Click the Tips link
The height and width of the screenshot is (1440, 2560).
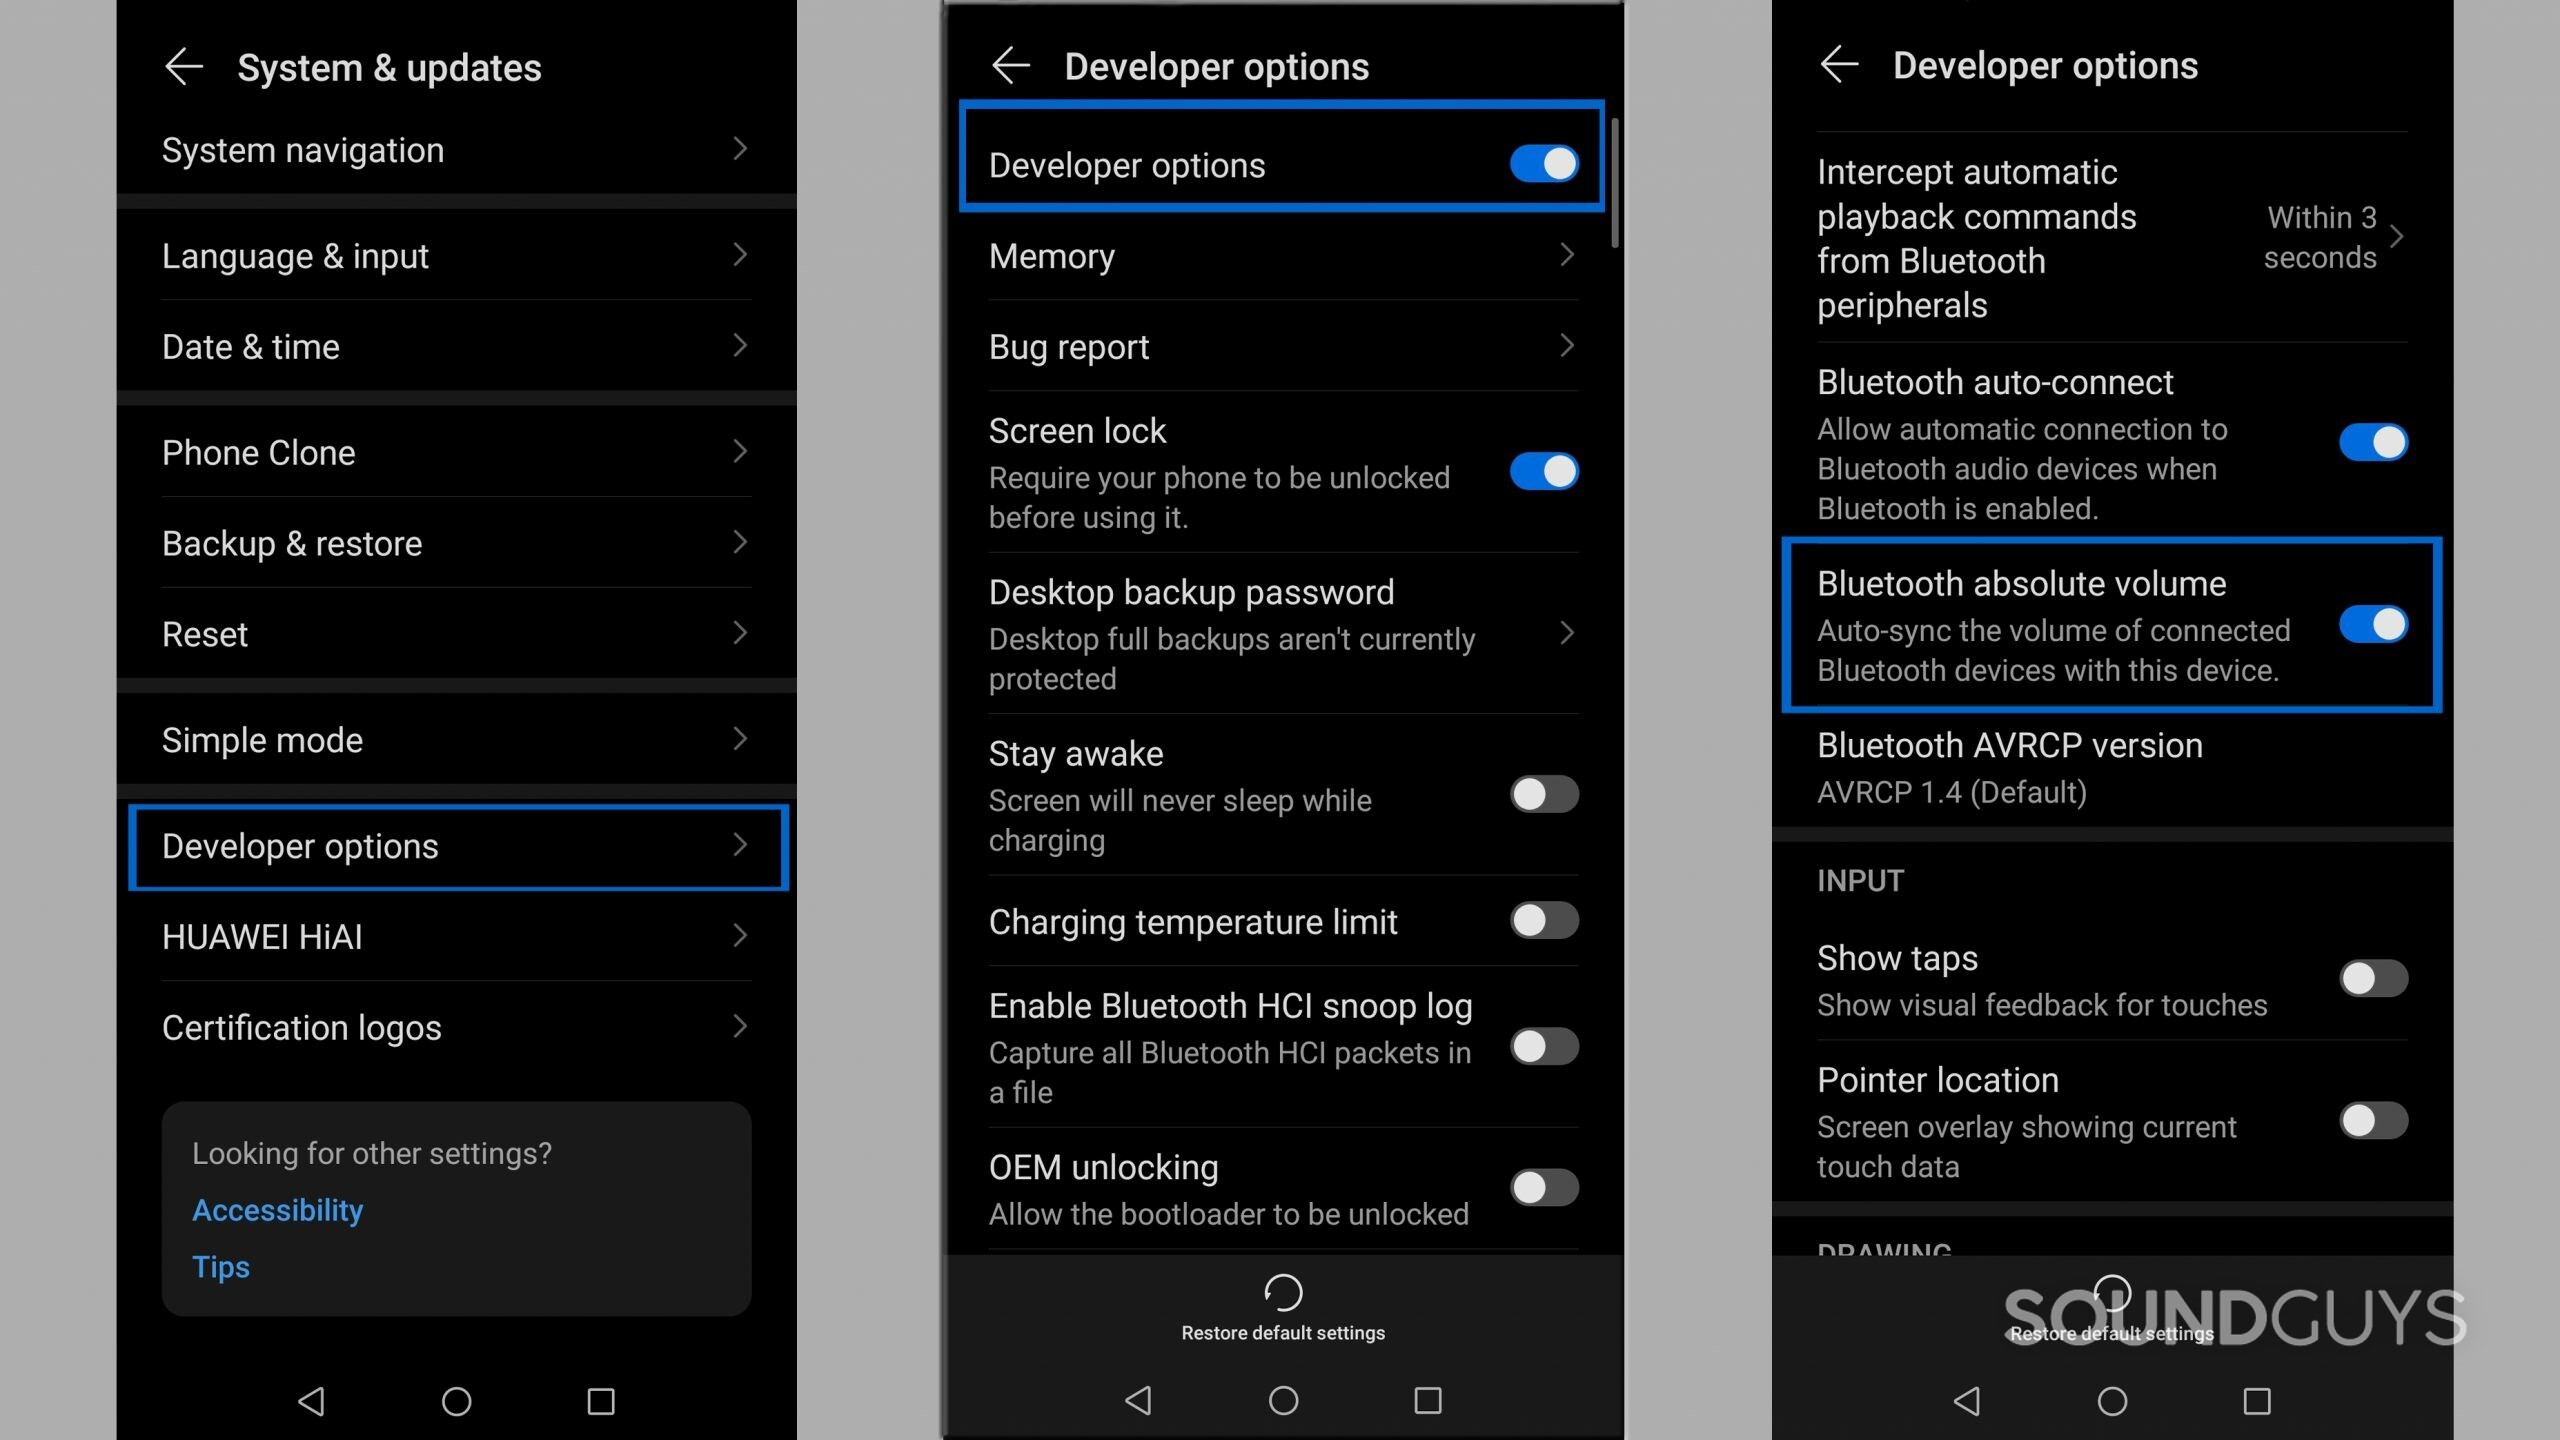coord(220,1266)
